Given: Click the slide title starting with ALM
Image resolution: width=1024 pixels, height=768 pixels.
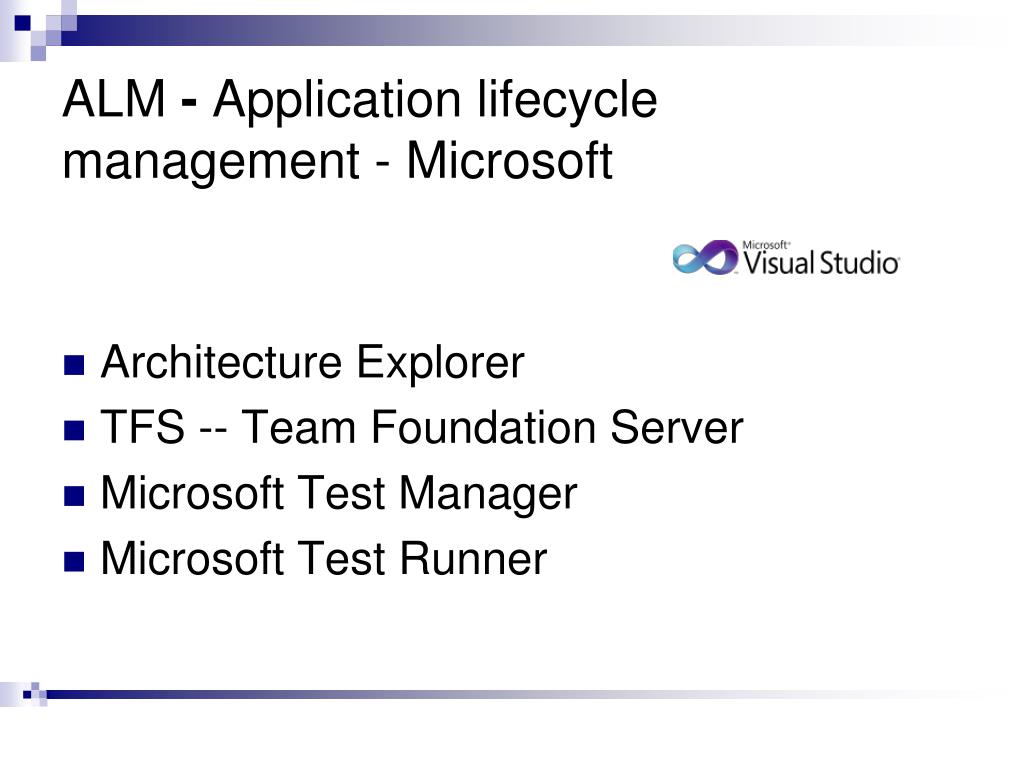Looking at the screenshot, I should point(360,129).
